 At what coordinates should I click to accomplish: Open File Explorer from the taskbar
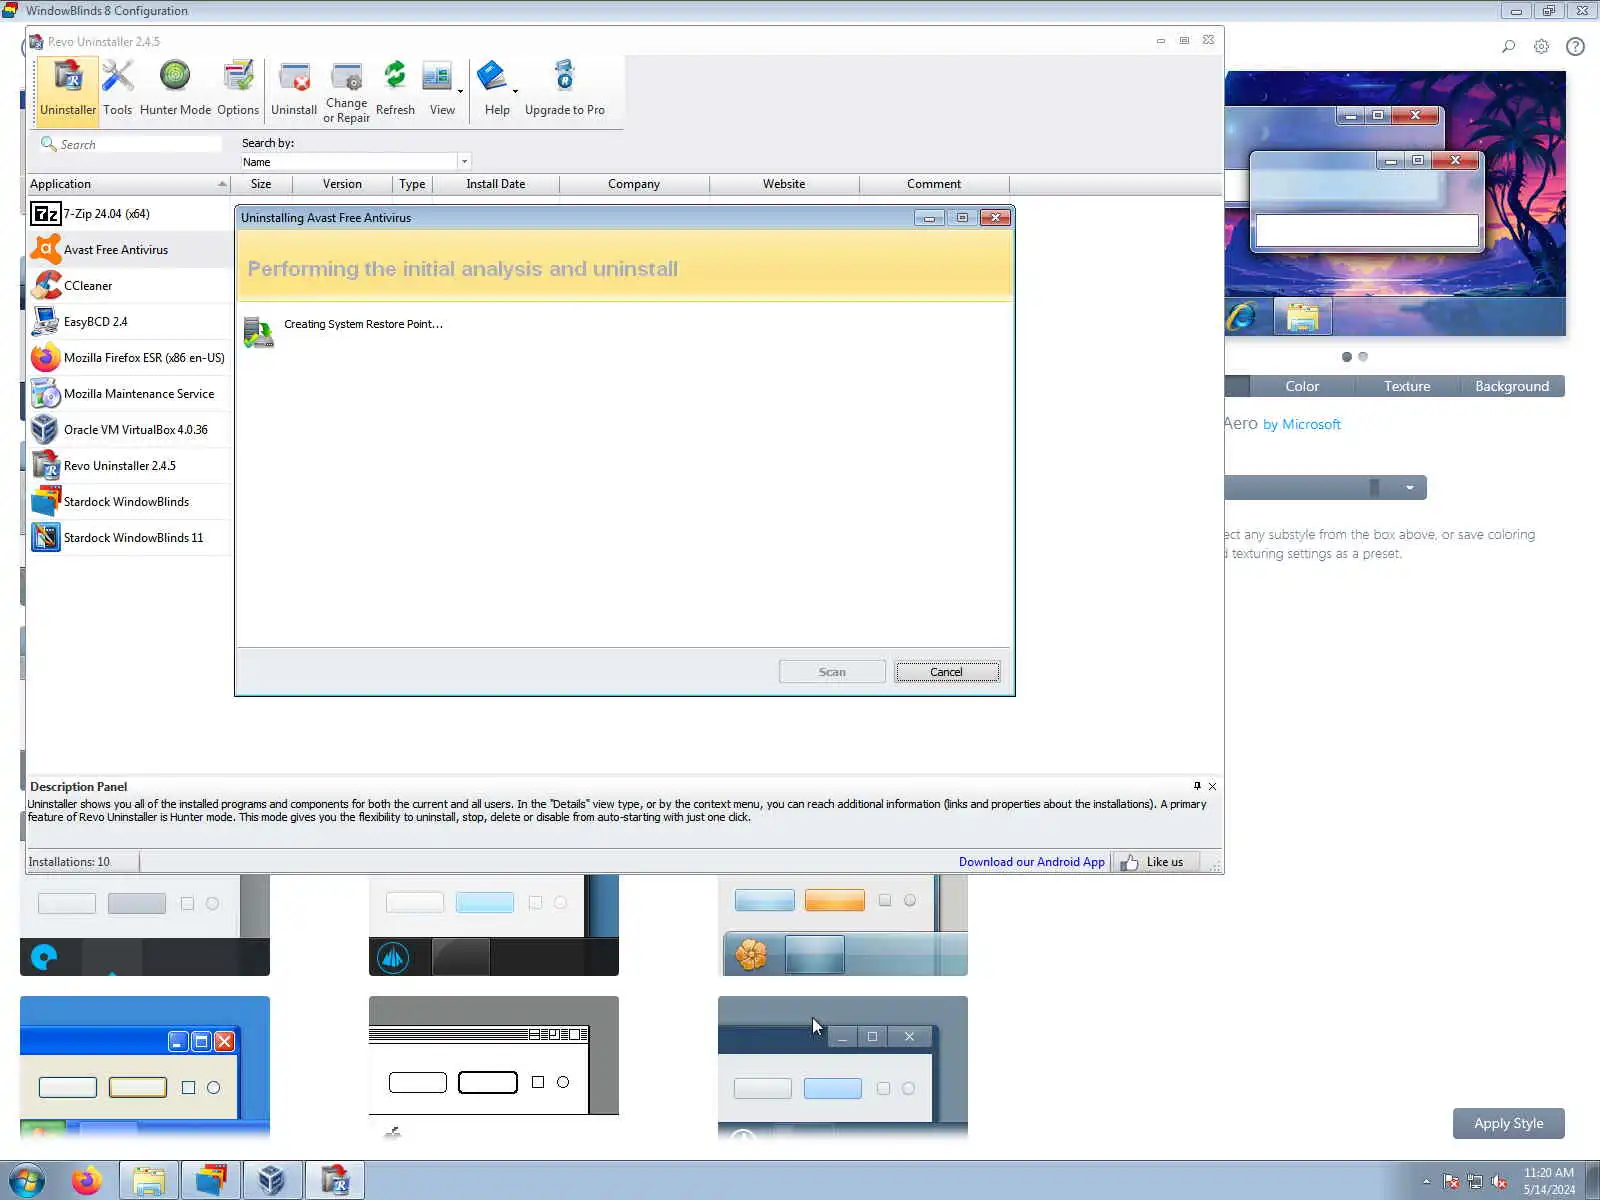point(149,1181)
